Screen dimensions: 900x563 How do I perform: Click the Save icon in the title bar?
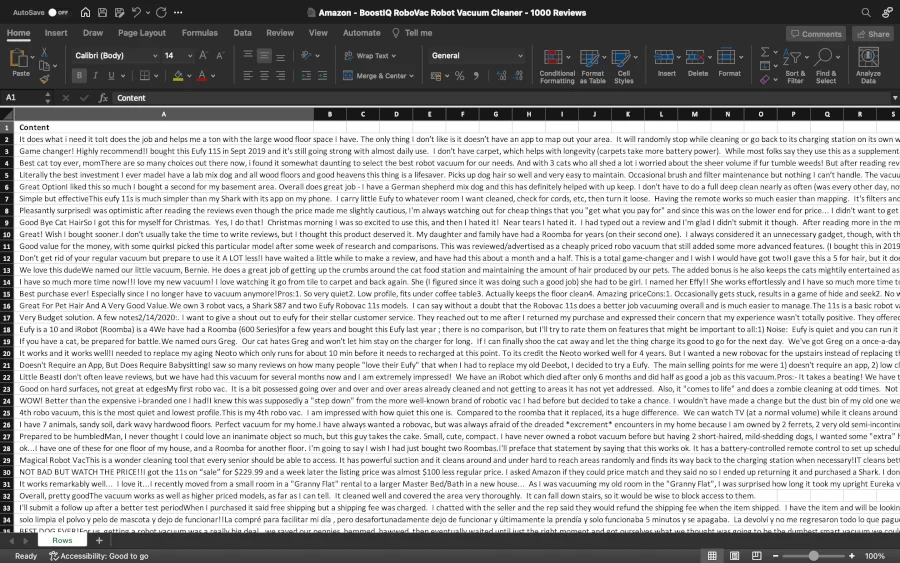102,12
